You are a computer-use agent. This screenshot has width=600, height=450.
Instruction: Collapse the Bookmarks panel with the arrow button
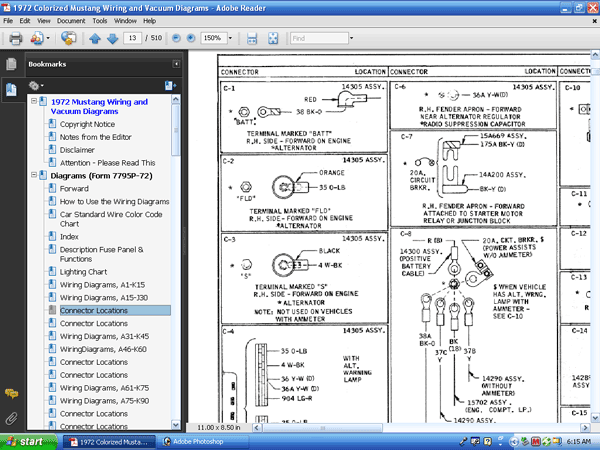176,64
